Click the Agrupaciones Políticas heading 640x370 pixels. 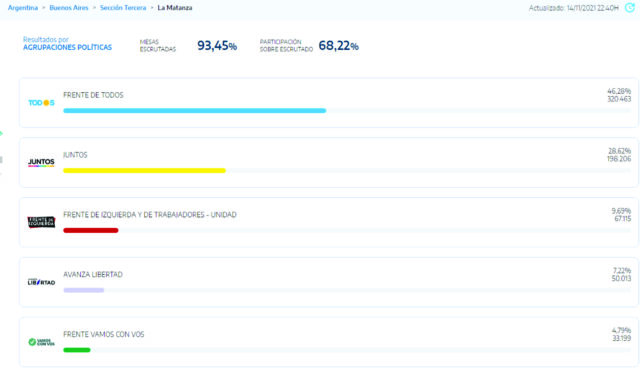67,47
